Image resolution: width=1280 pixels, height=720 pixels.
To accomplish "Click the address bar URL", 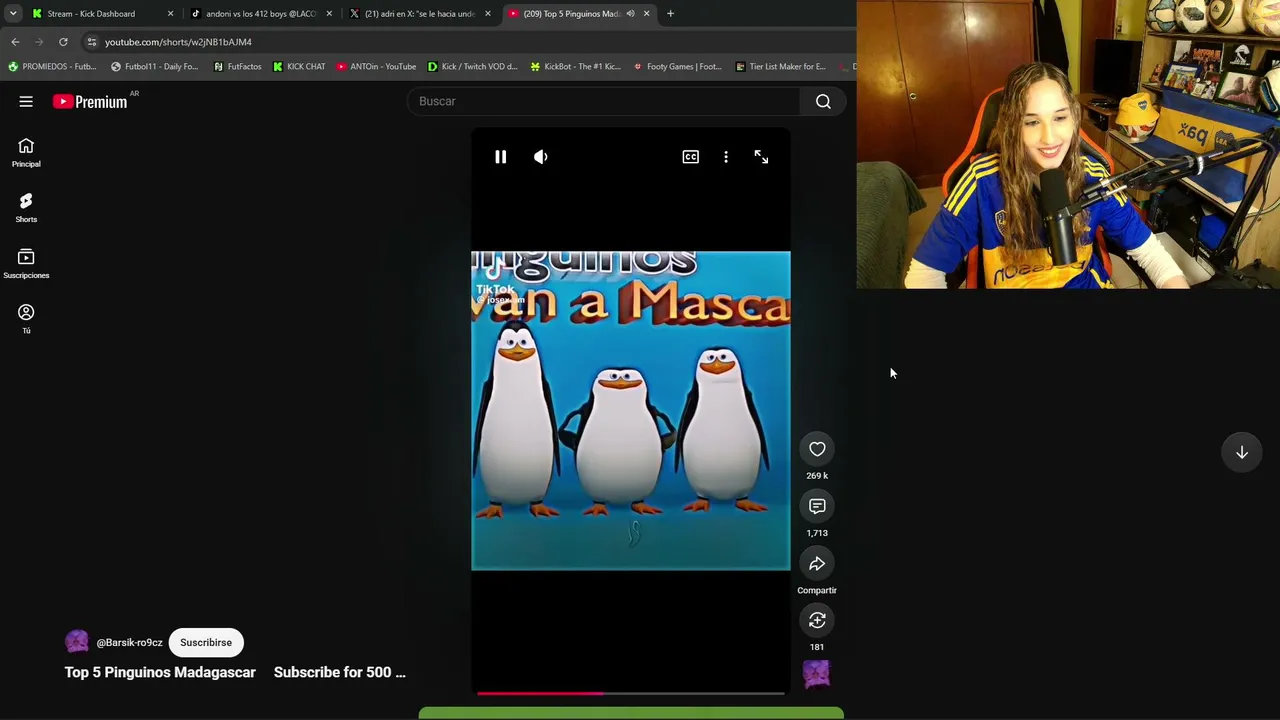I will (x=178, y=42).
